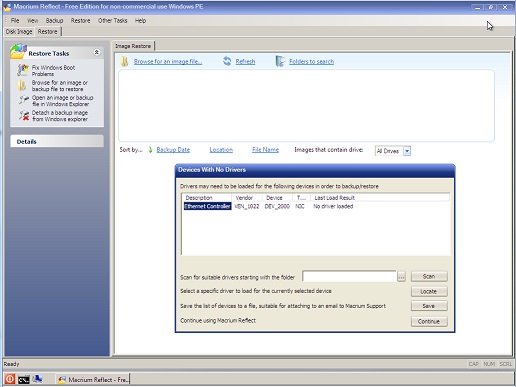Select the Ethernet Controller row
516x387 pixels.
(x=316, y=206)
